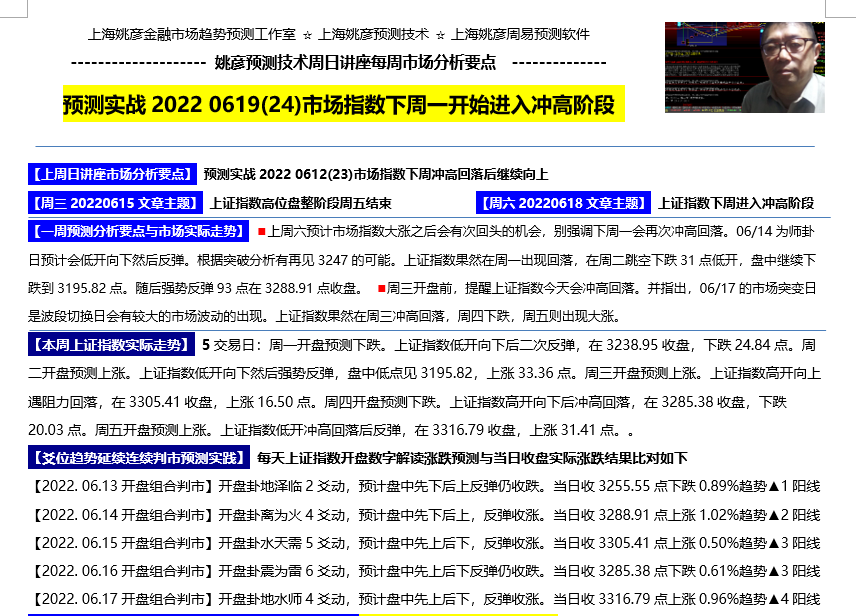Click the text '当日收 3255.55 点下跌 0.89%'

(646, 486)
